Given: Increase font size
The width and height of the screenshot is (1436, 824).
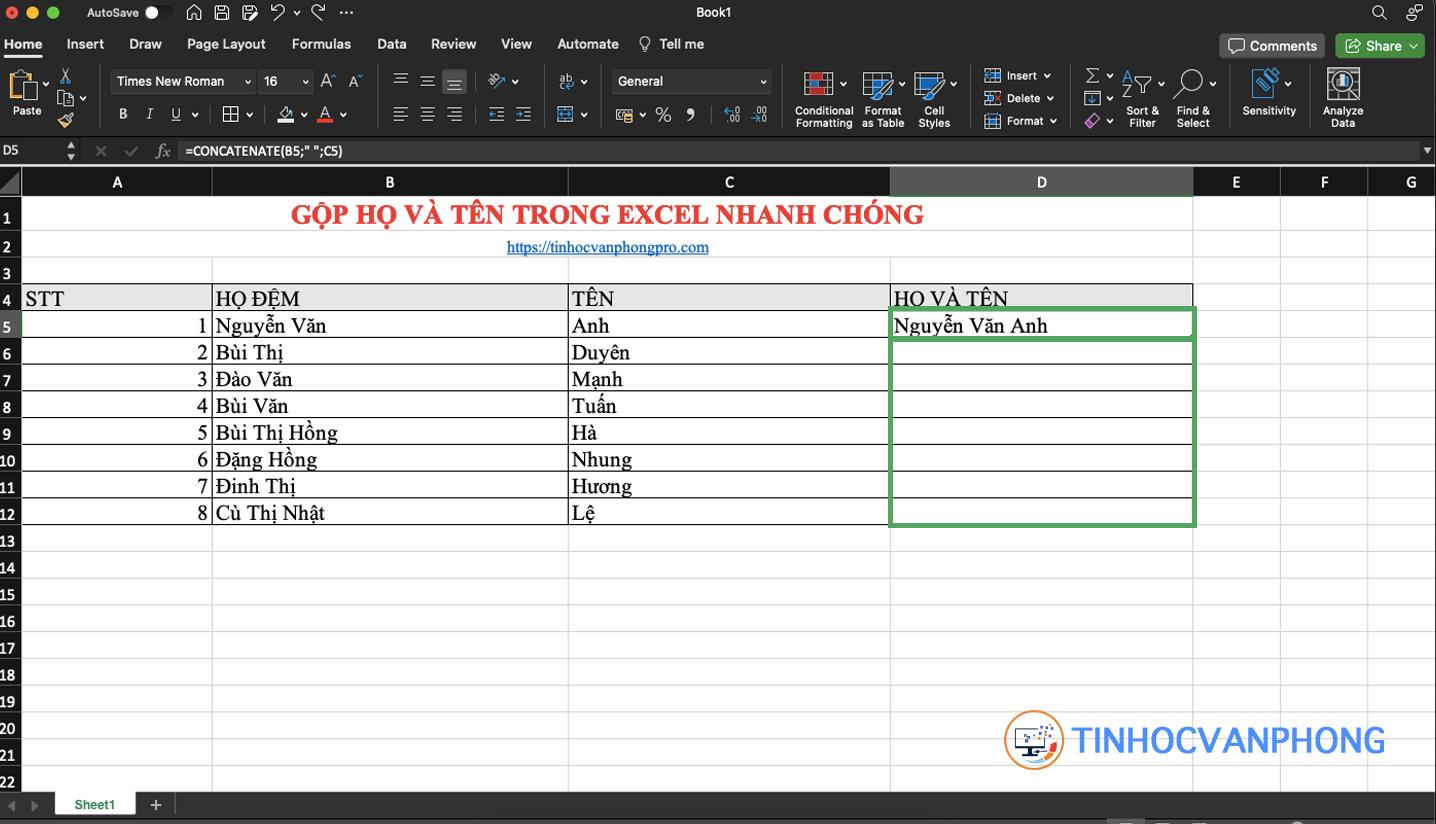Looking at the screenshot, I should 328,81.
